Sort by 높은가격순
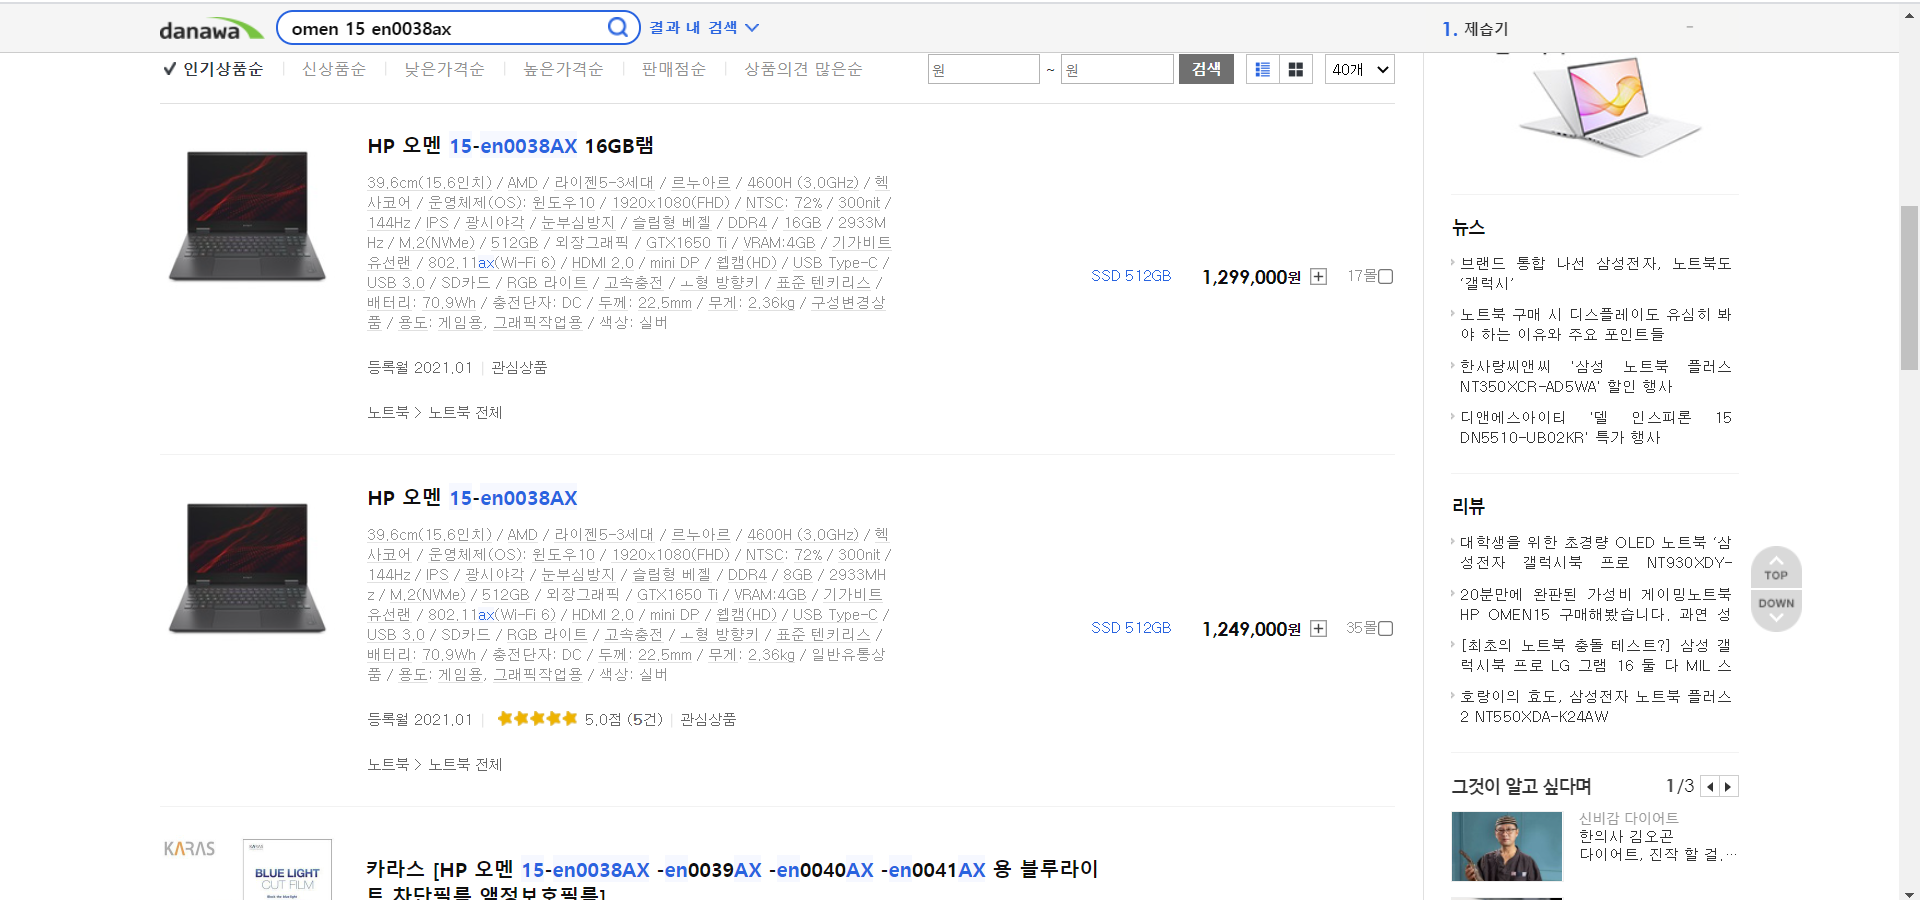Viewport: 1920px width, 900px height. pos(563,69)
